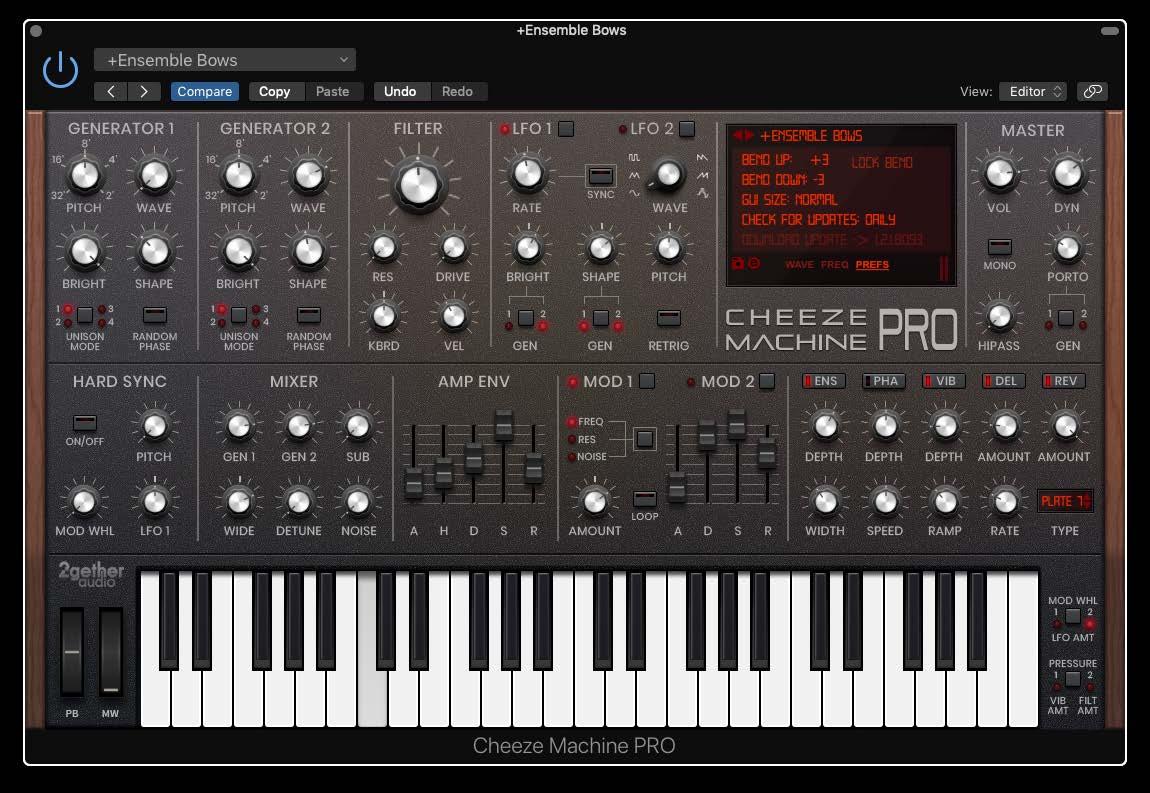
Task: Click Generator 1 BRIGHT knob
Action: tap(84, 252)
